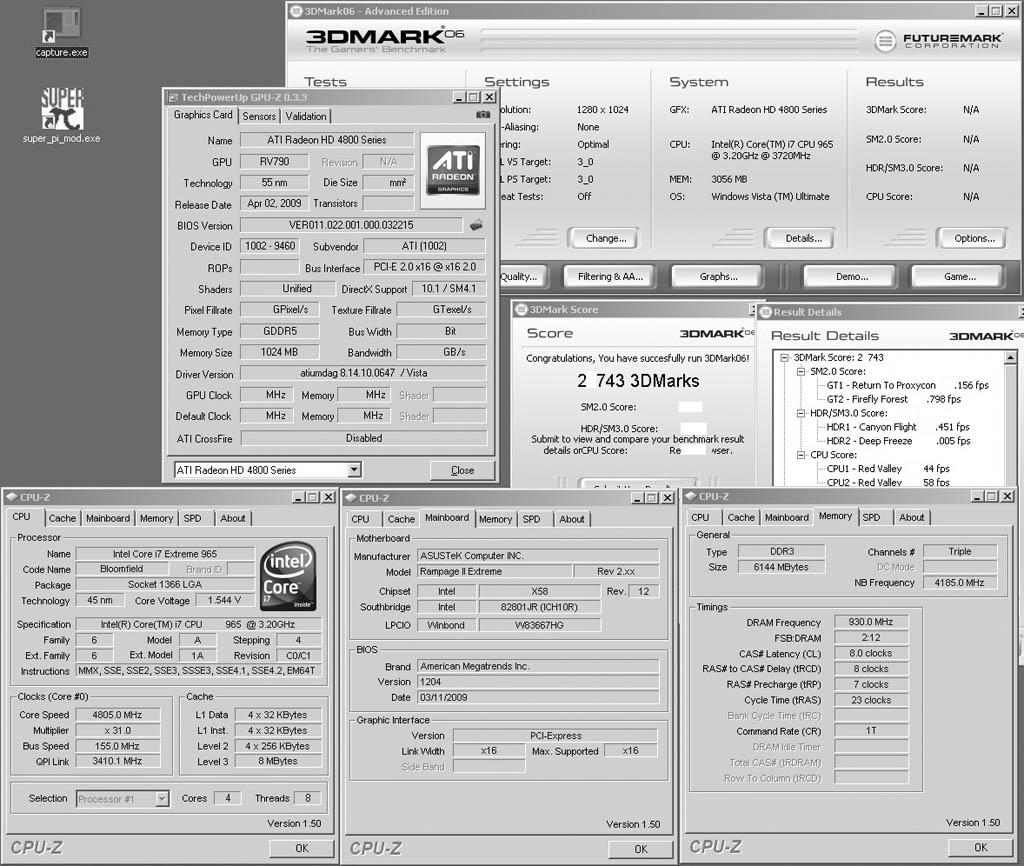
Task: Open Mainboard tab in the CPU-Z CPU window
Action: click(x=108, y=518)
